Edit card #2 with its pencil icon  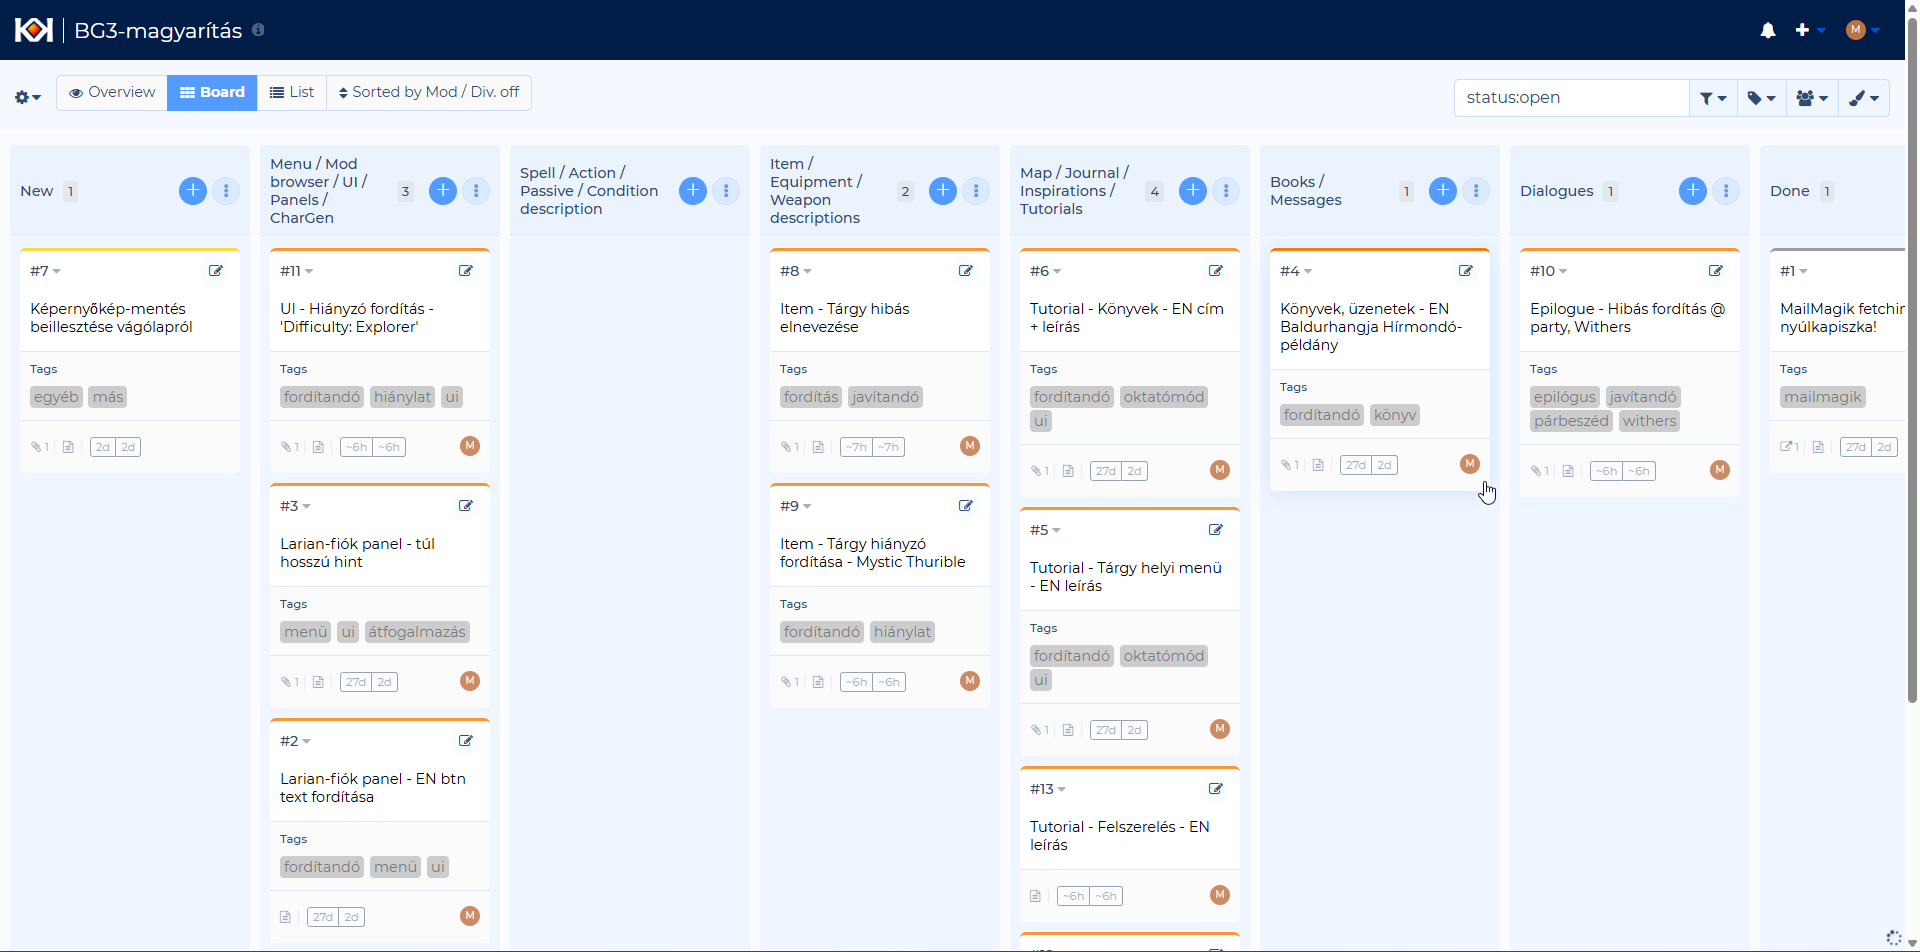(466, 741)
